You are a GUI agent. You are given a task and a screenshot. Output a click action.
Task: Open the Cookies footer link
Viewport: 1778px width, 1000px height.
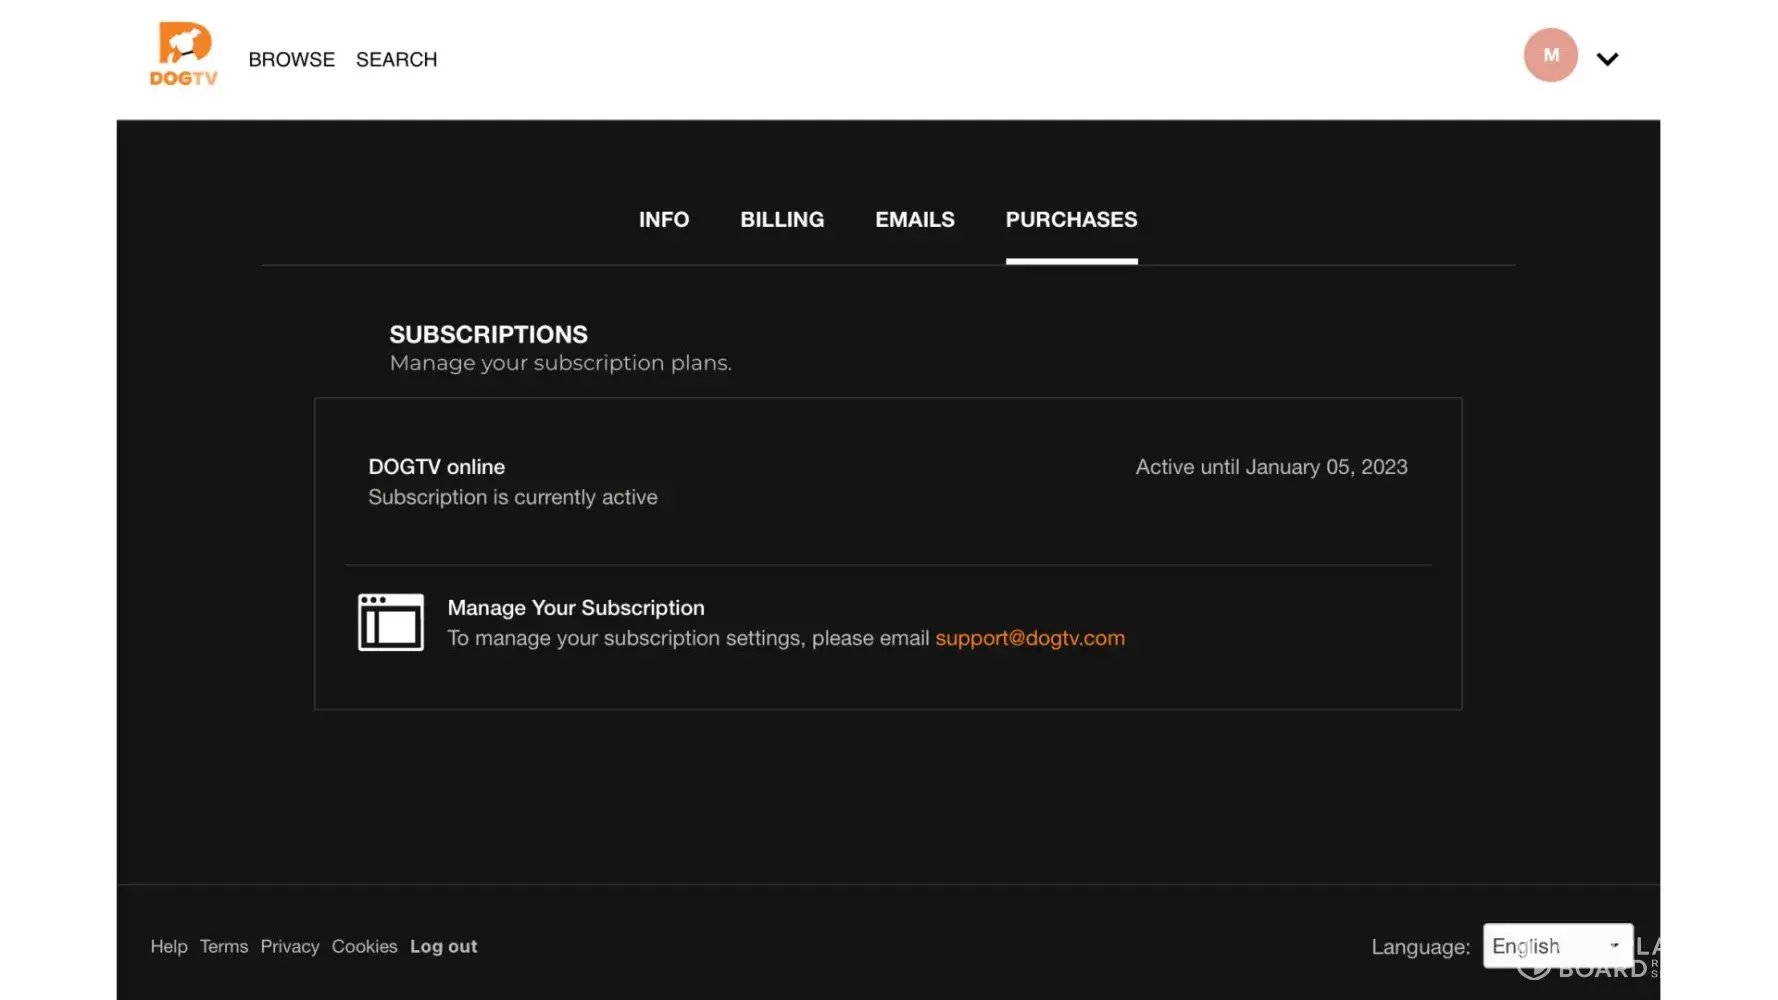tap(364, 946)
